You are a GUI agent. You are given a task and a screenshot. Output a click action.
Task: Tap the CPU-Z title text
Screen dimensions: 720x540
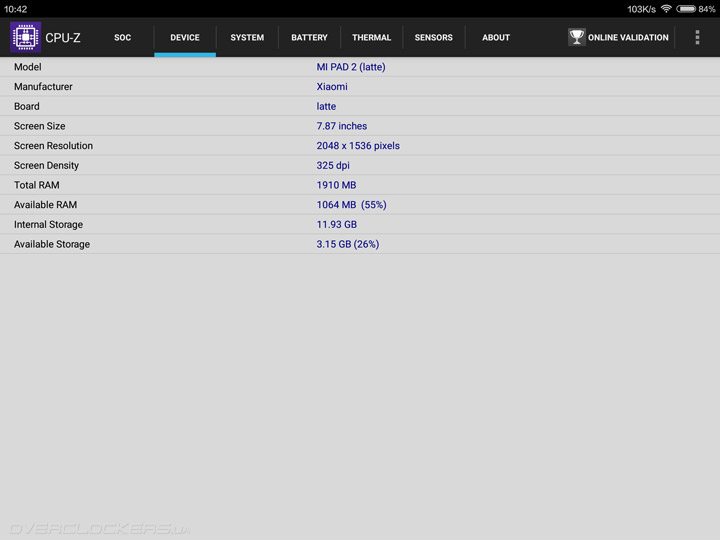[x=63, y=38]
